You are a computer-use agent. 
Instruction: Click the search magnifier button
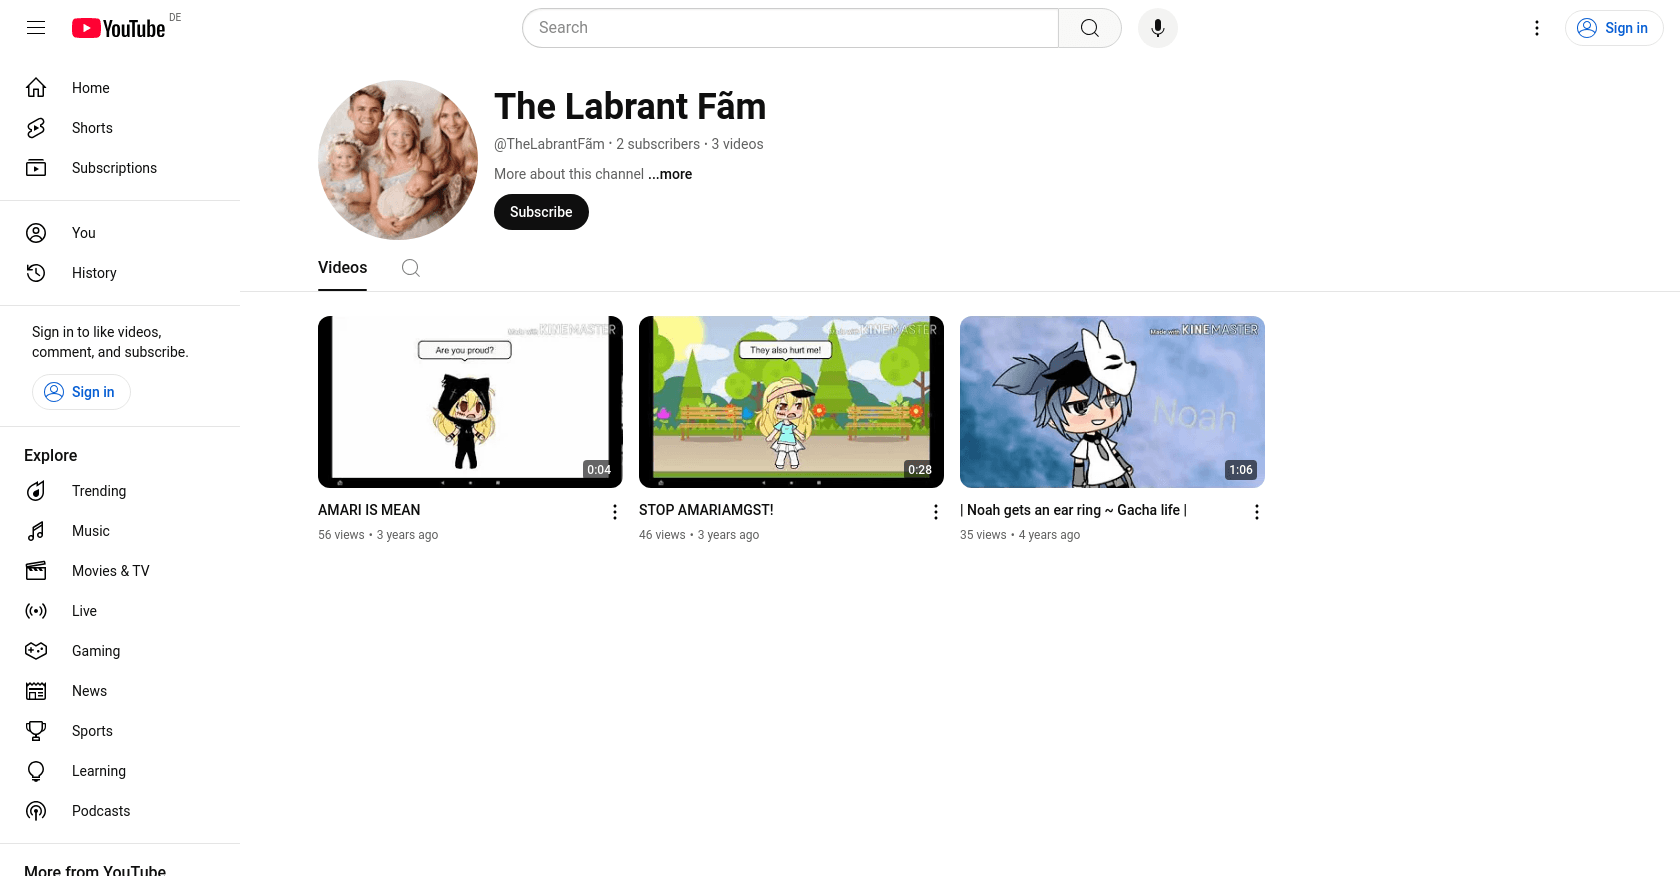point(1090,28)
